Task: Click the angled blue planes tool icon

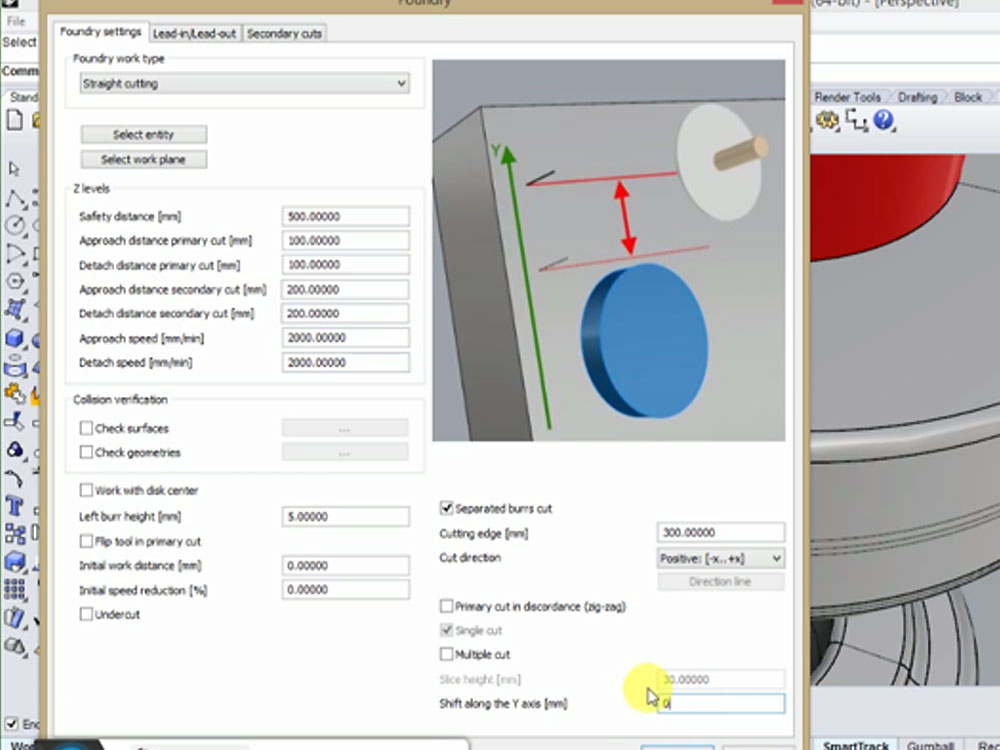Action: [15, 617]
